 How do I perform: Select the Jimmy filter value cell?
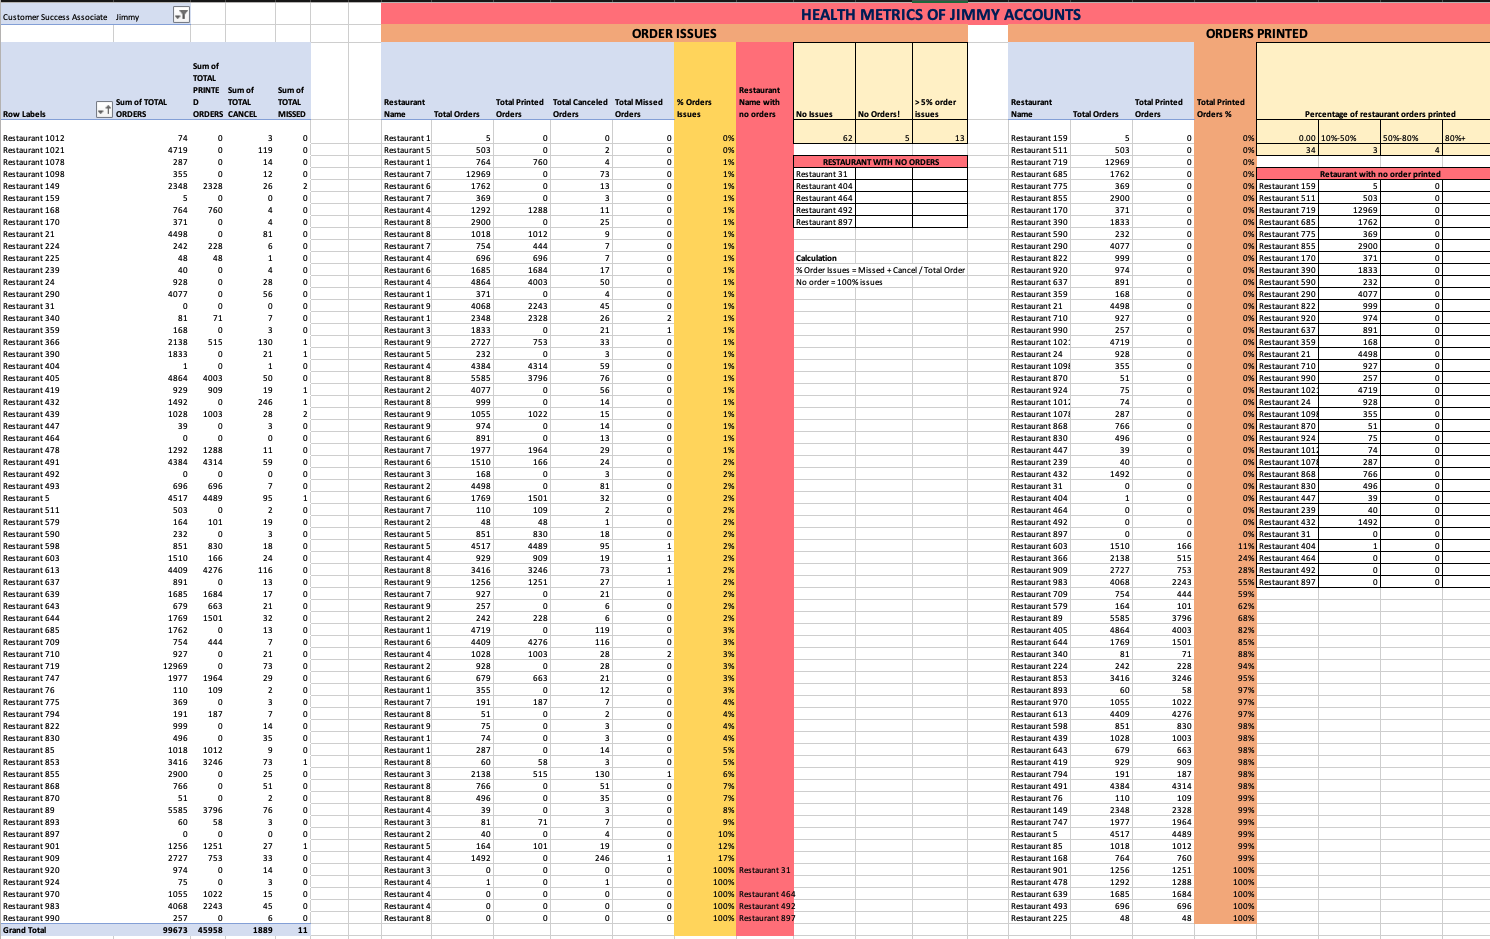140,17
